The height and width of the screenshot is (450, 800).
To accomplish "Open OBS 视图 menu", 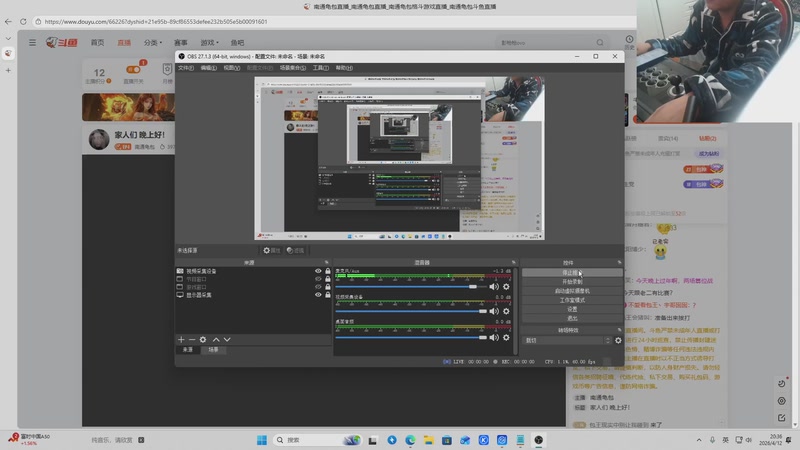I will [x=232, y=68].
